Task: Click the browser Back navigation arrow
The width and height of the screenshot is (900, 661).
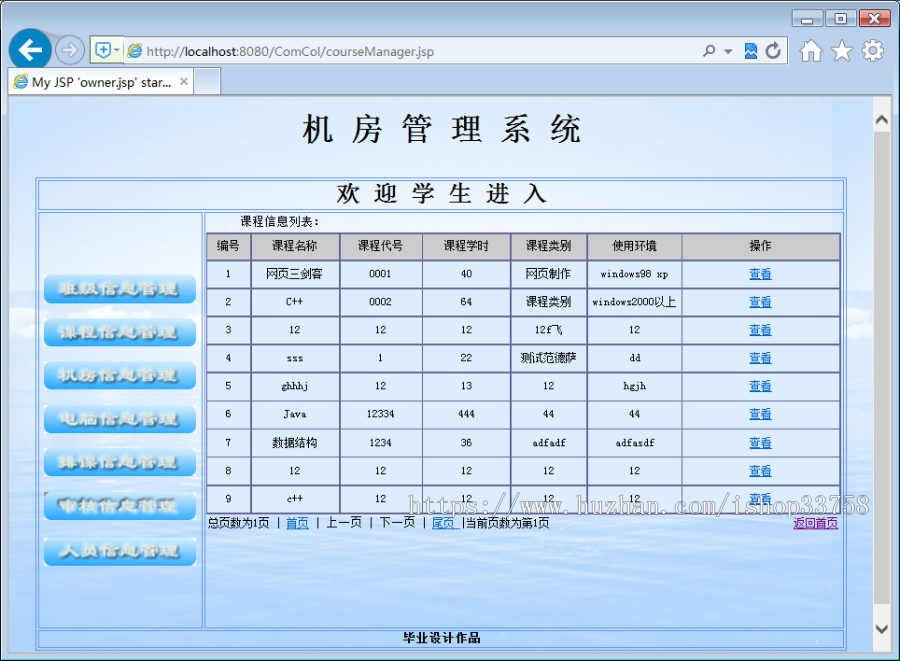Action: (30, 49)
